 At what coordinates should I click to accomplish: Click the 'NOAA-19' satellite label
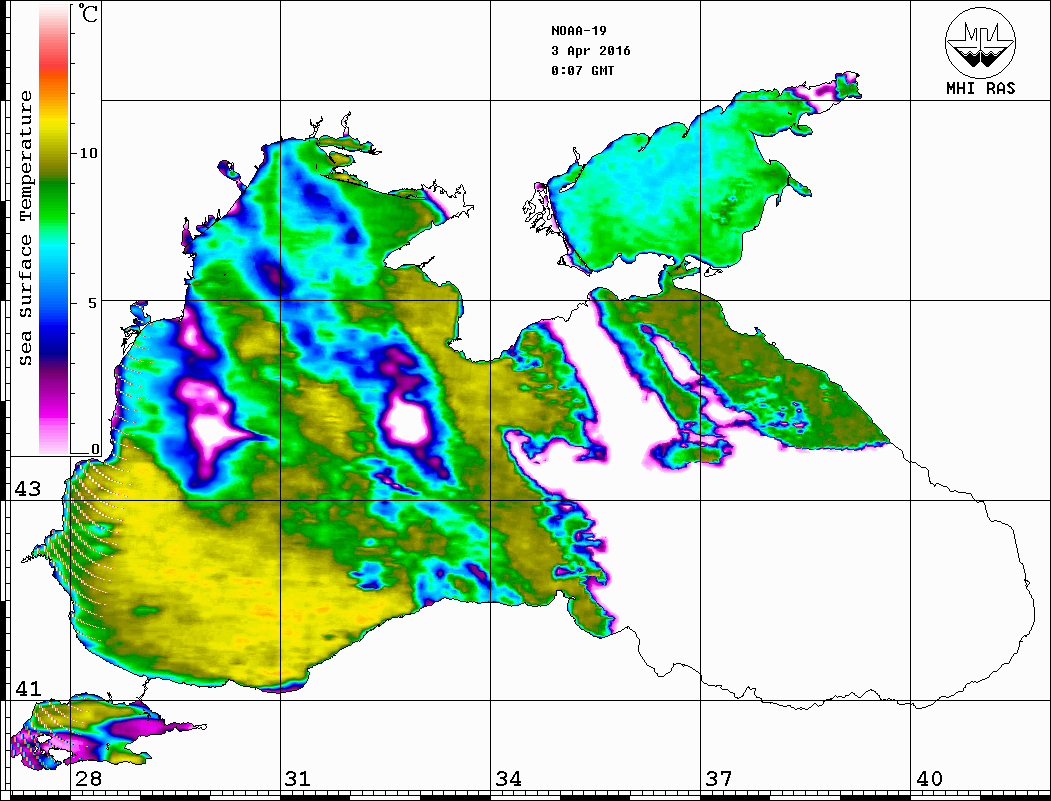579,31
